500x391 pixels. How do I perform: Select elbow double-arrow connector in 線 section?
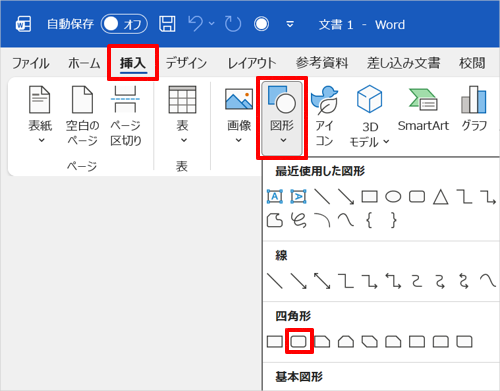coord(393,281)
